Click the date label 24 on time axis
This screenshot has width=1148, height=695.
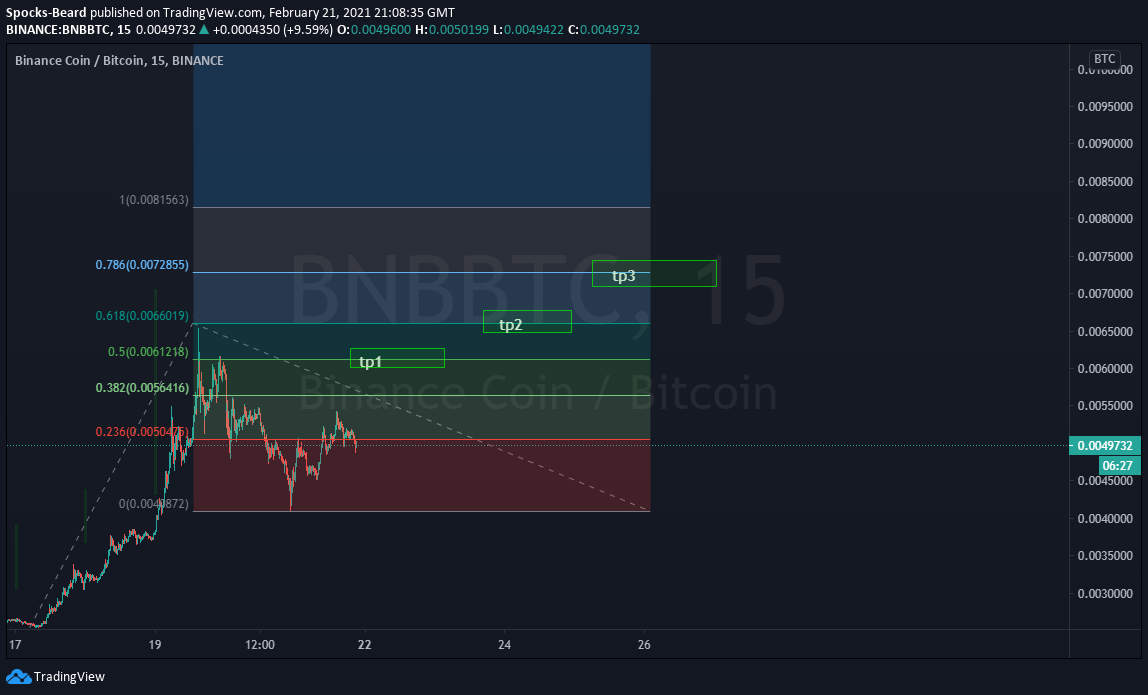pyautogui.click(x=504, y=644)
